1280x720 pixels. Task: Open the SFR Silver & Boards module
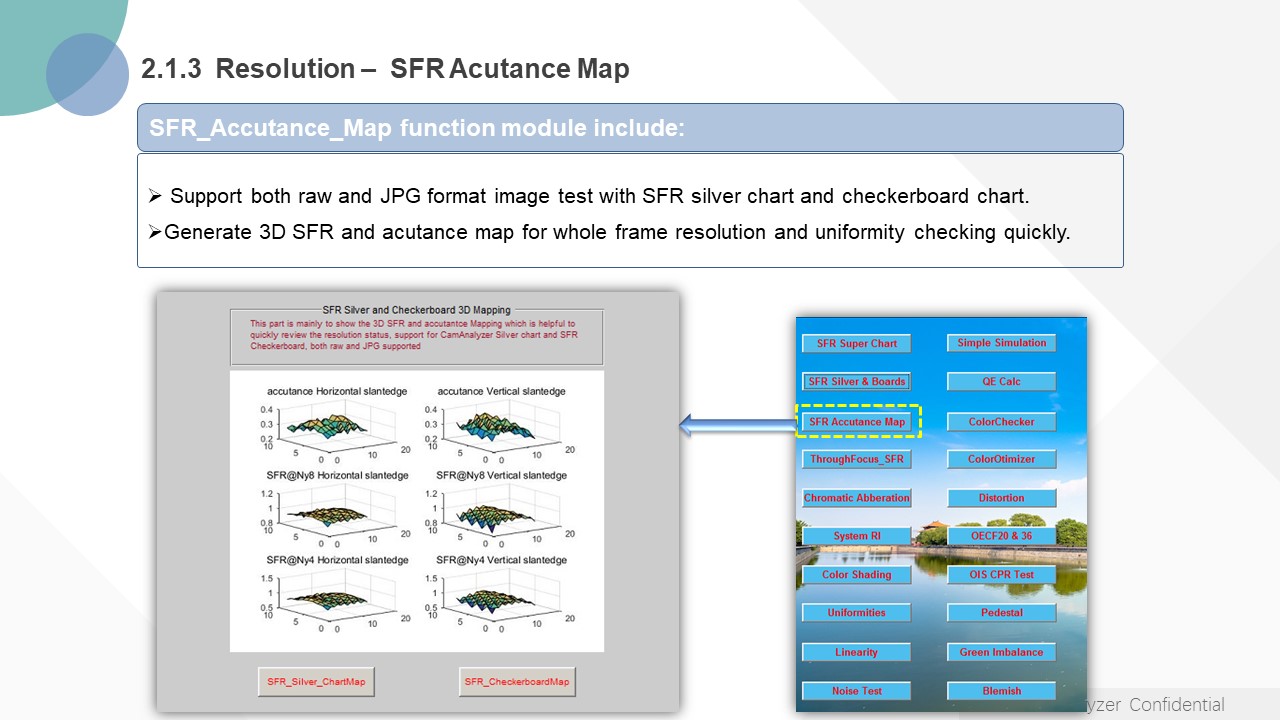(x=857, y=381)
